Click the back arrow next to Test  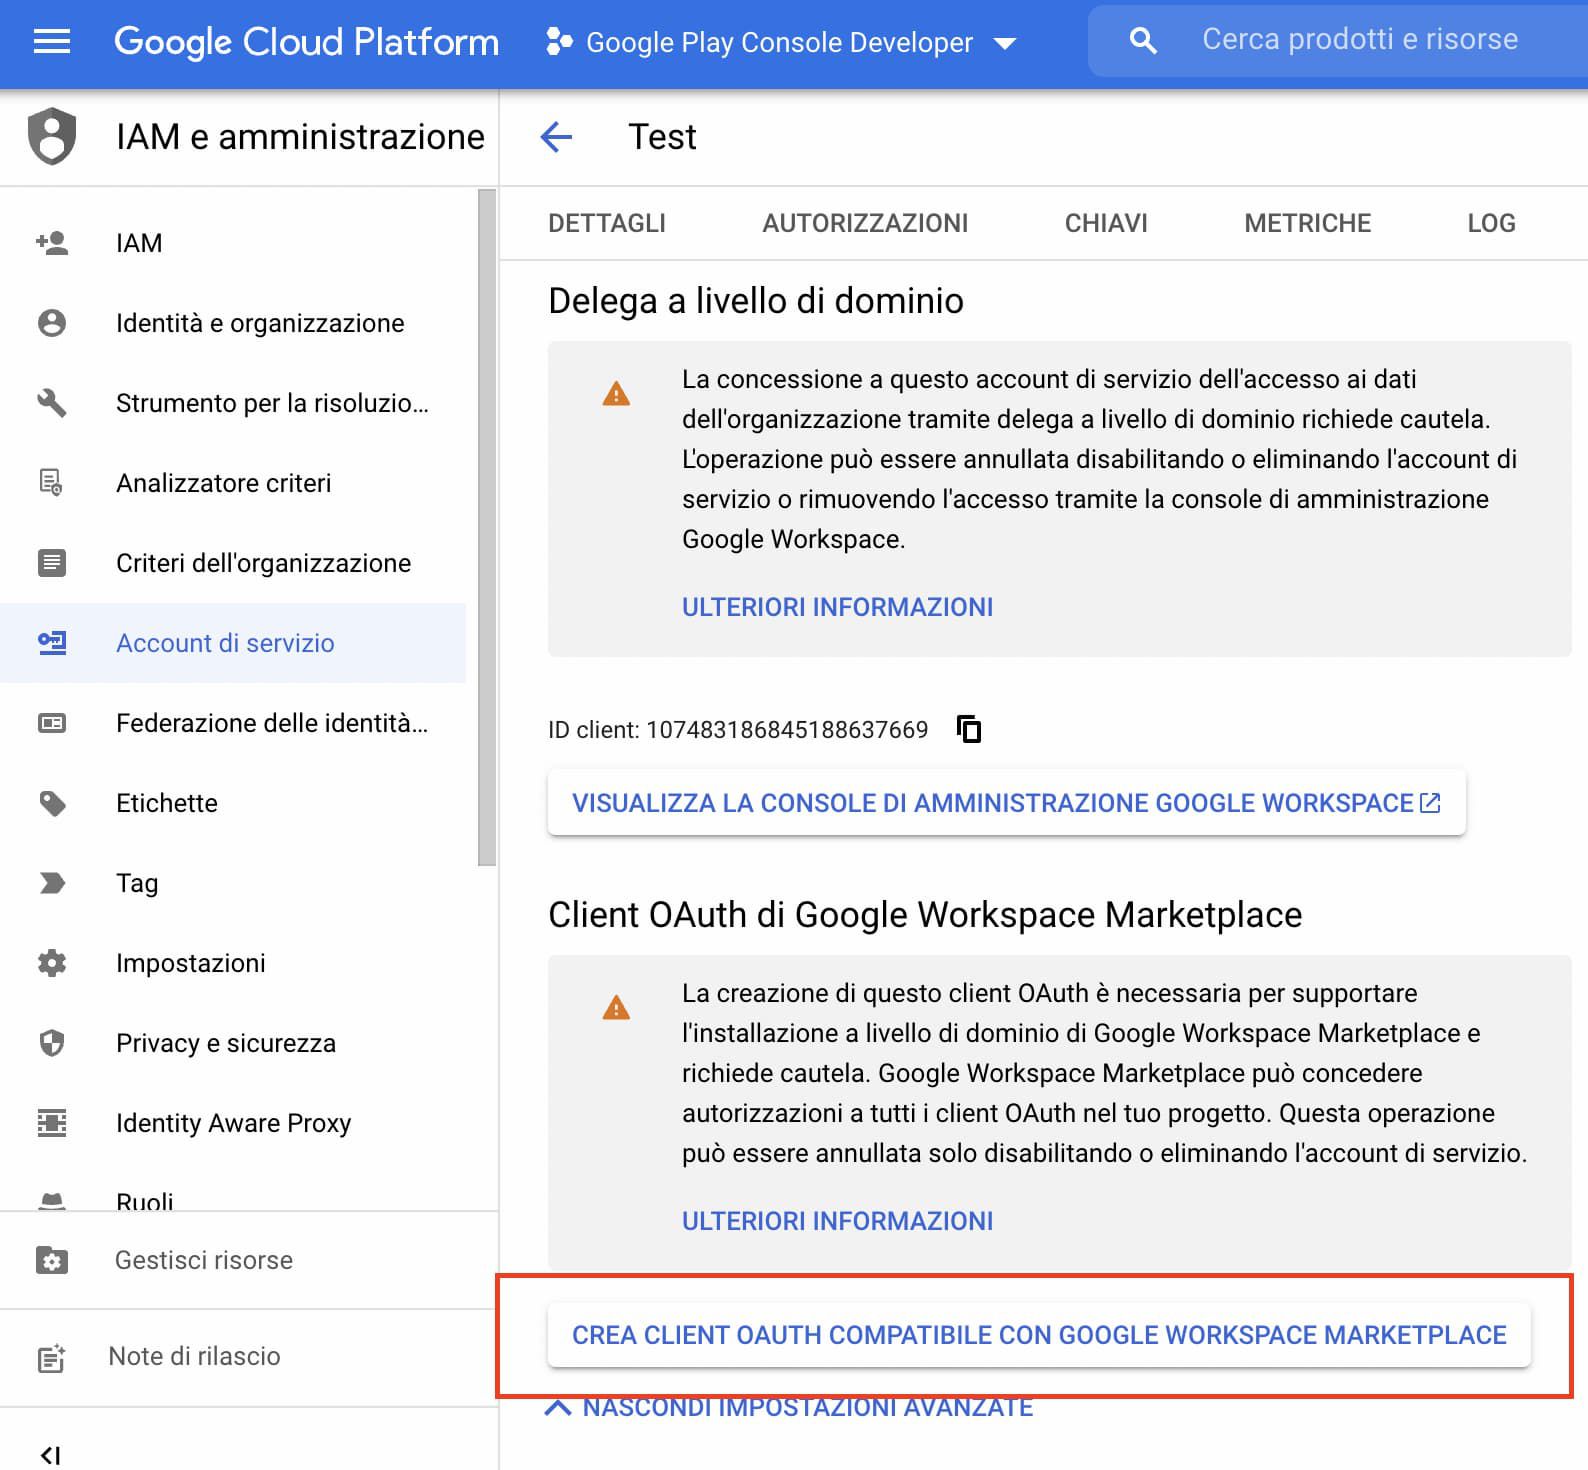tap(556, 137)
